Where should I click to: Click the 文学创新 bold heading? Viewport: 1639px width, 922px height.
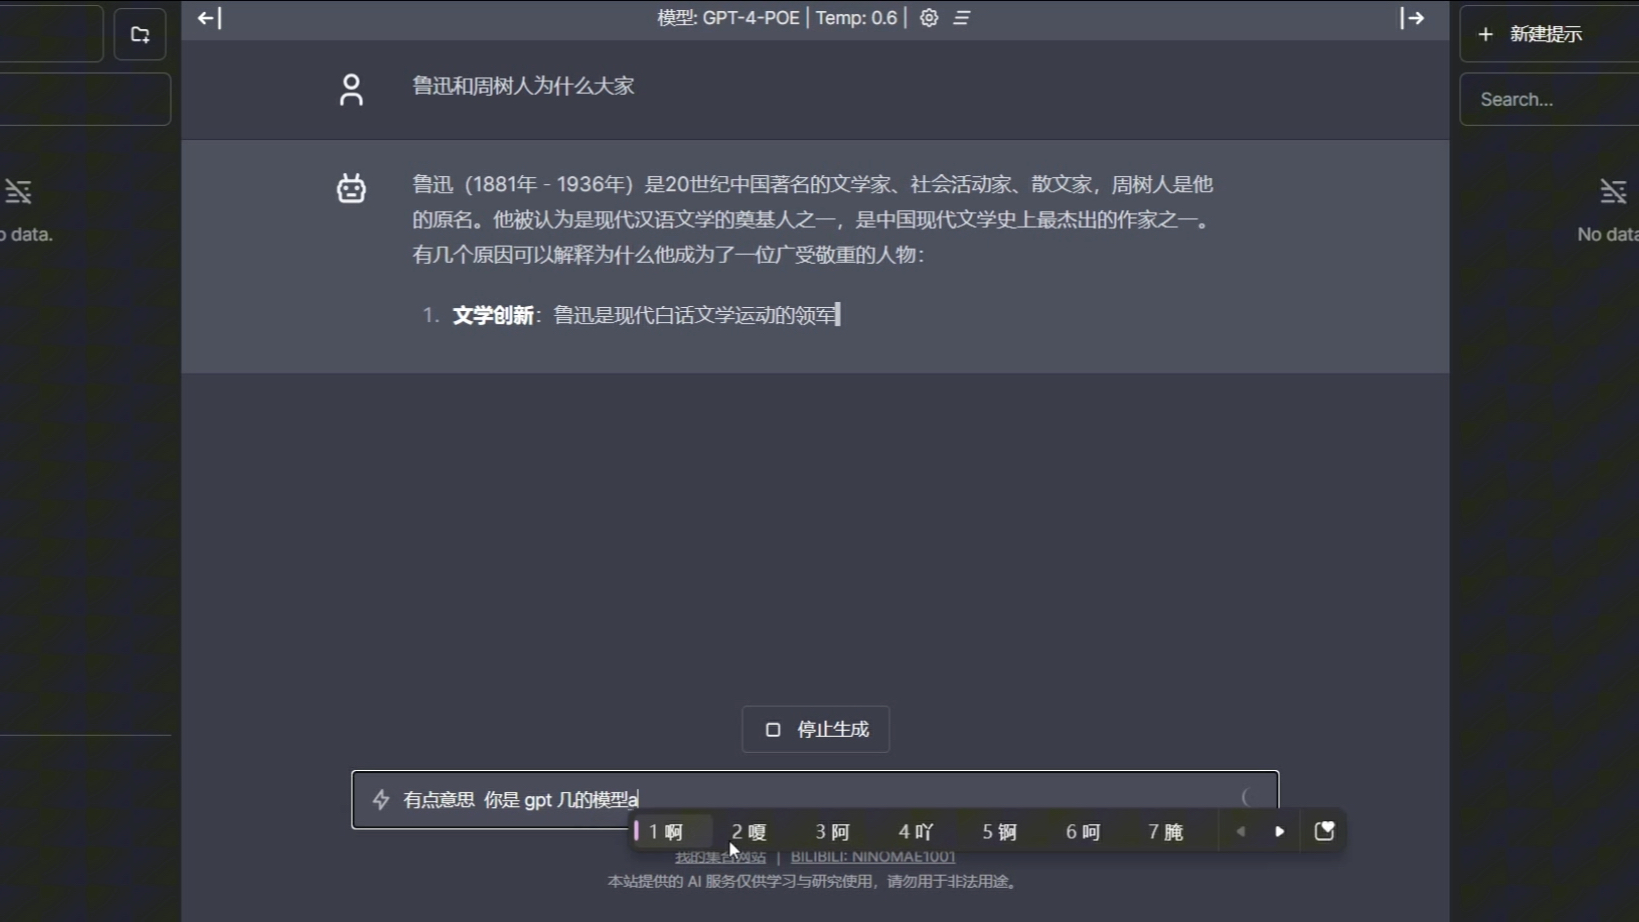click(x=493, y=316)
